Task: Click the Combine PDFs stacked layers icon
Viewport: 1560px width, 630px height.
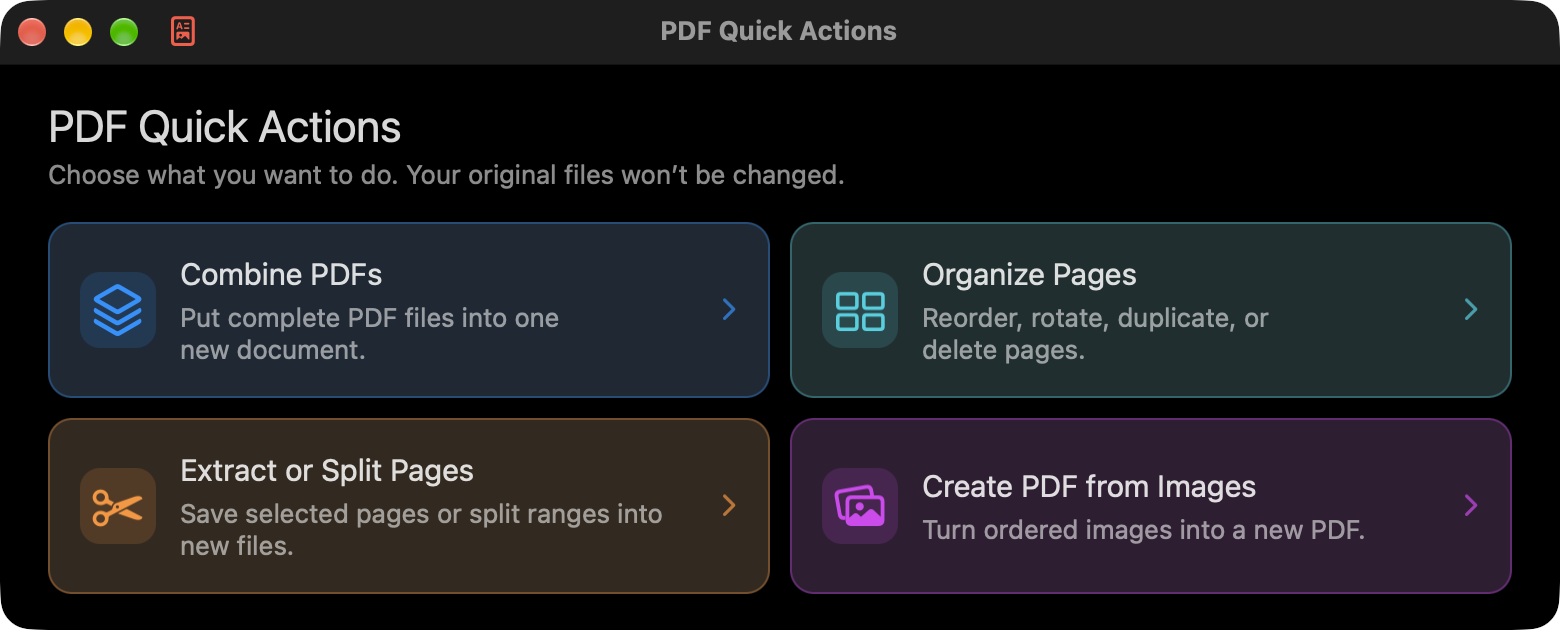Action: coord(118,310)
